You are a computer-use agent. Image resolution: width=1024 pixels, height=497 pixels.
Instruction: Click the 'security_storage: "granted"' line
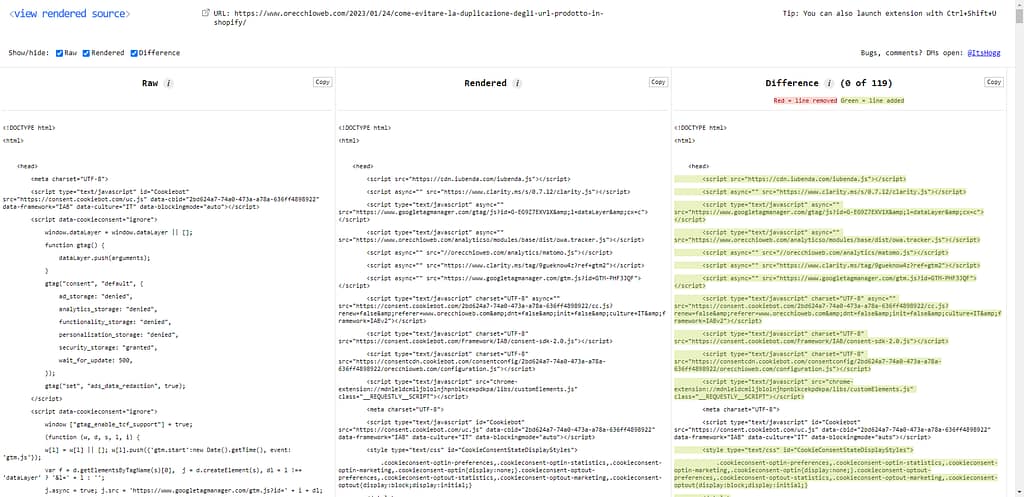pos(106,347)
